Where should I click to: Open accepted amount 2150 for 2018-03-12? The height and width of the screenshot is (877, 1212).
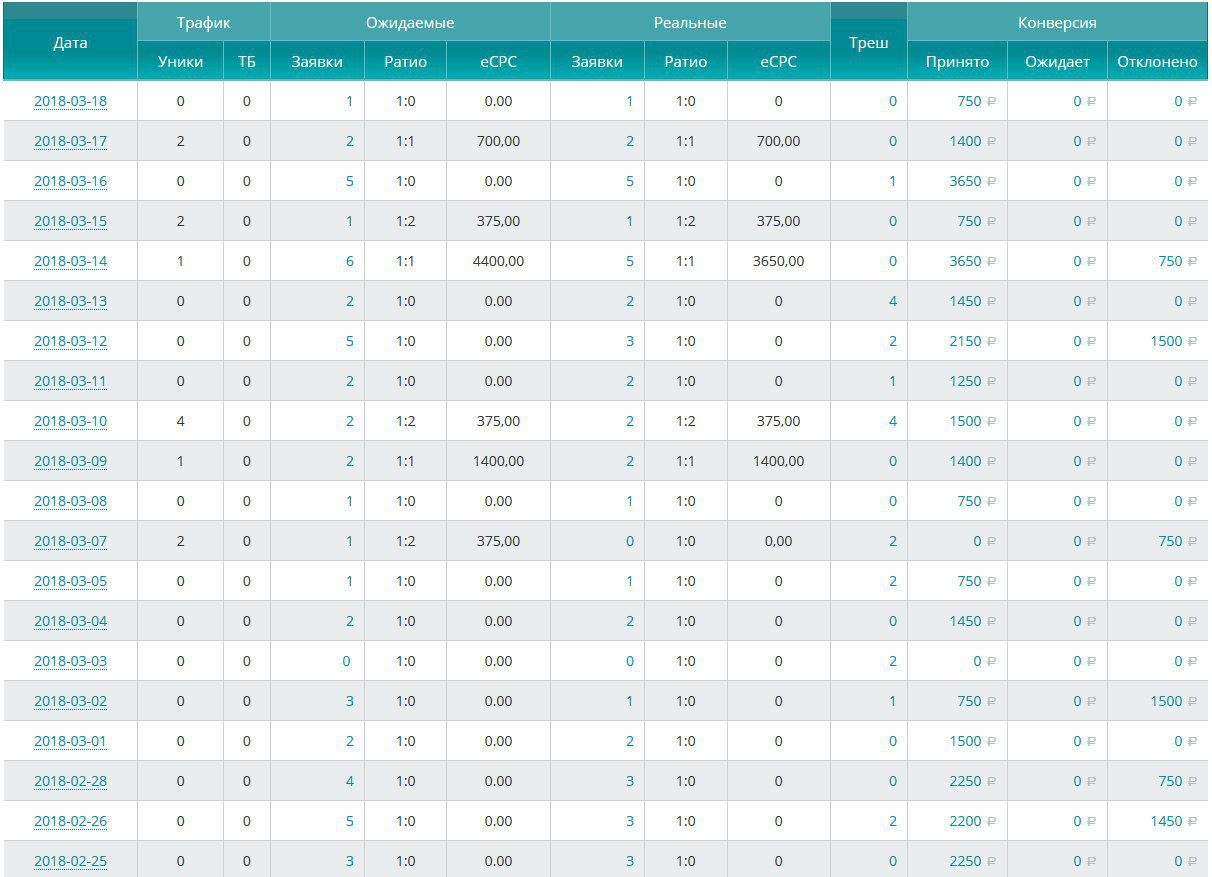pos(965,341)
